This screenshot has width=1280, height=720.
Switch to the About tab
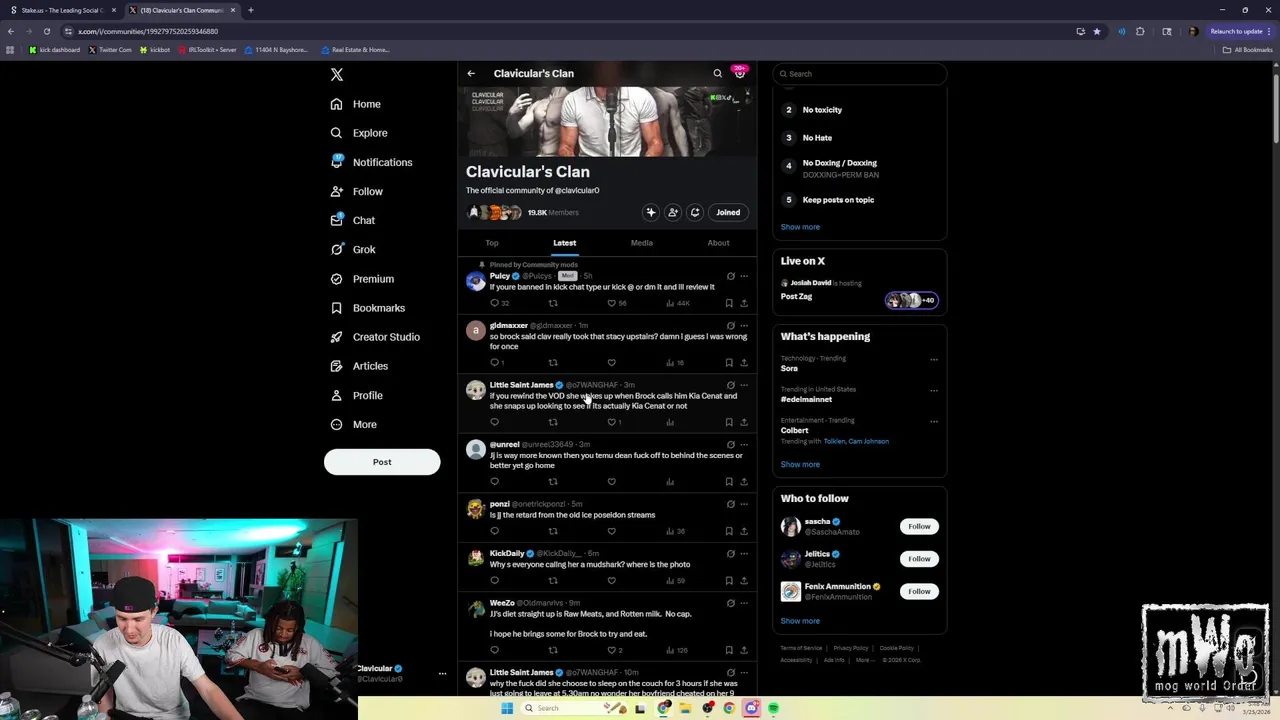(718, 243)
